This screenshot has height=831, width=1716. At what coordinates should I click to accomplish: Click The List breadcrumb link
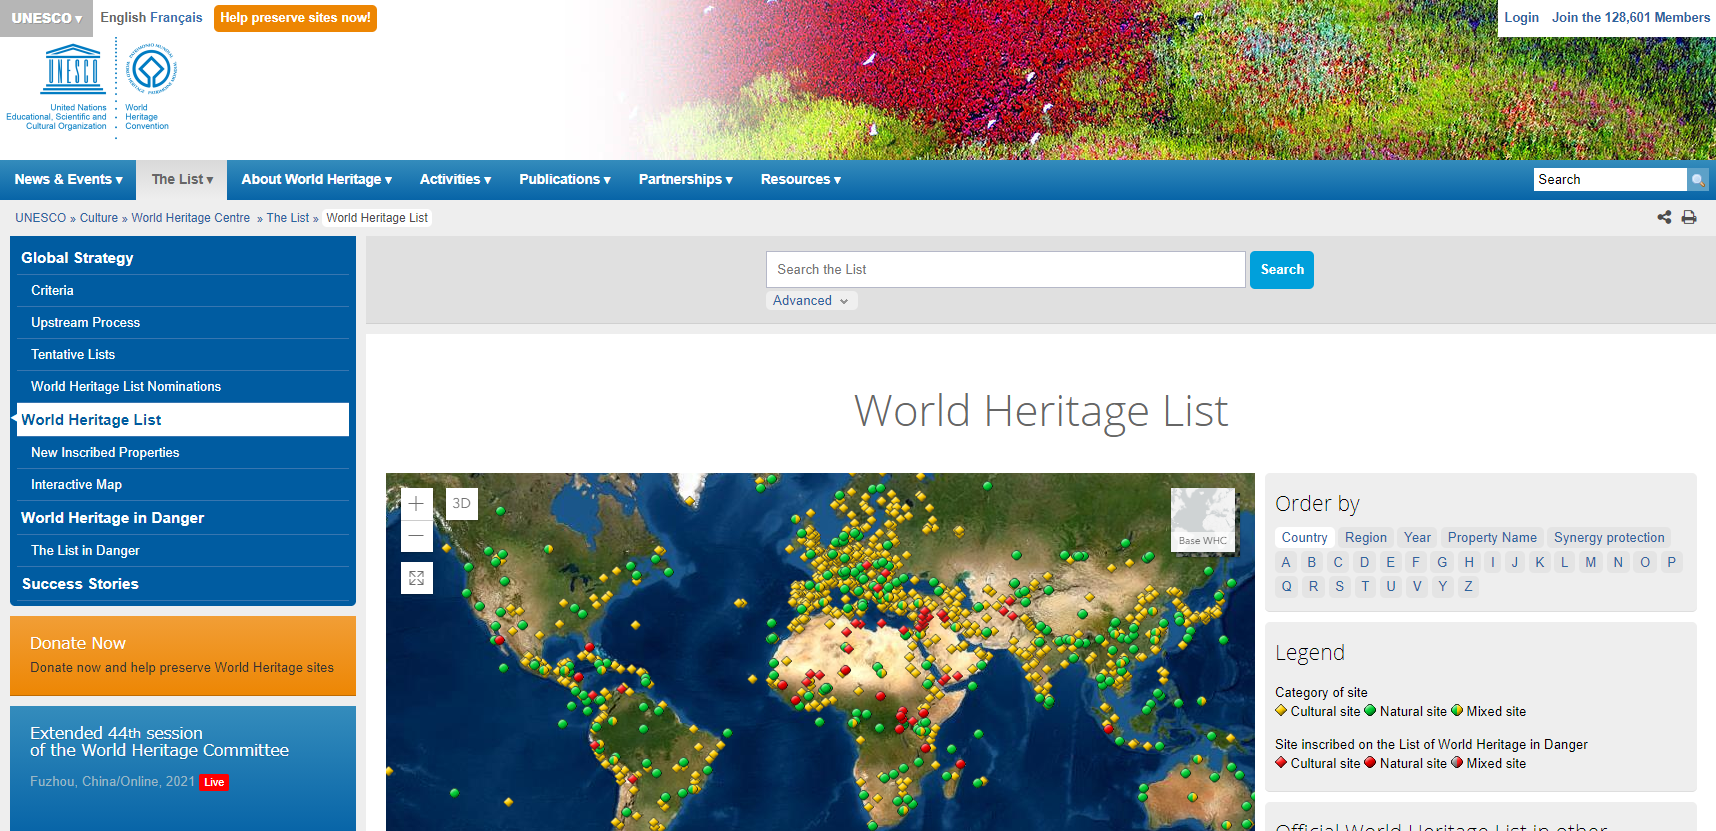pyautogui.click(x=288, y=218)
